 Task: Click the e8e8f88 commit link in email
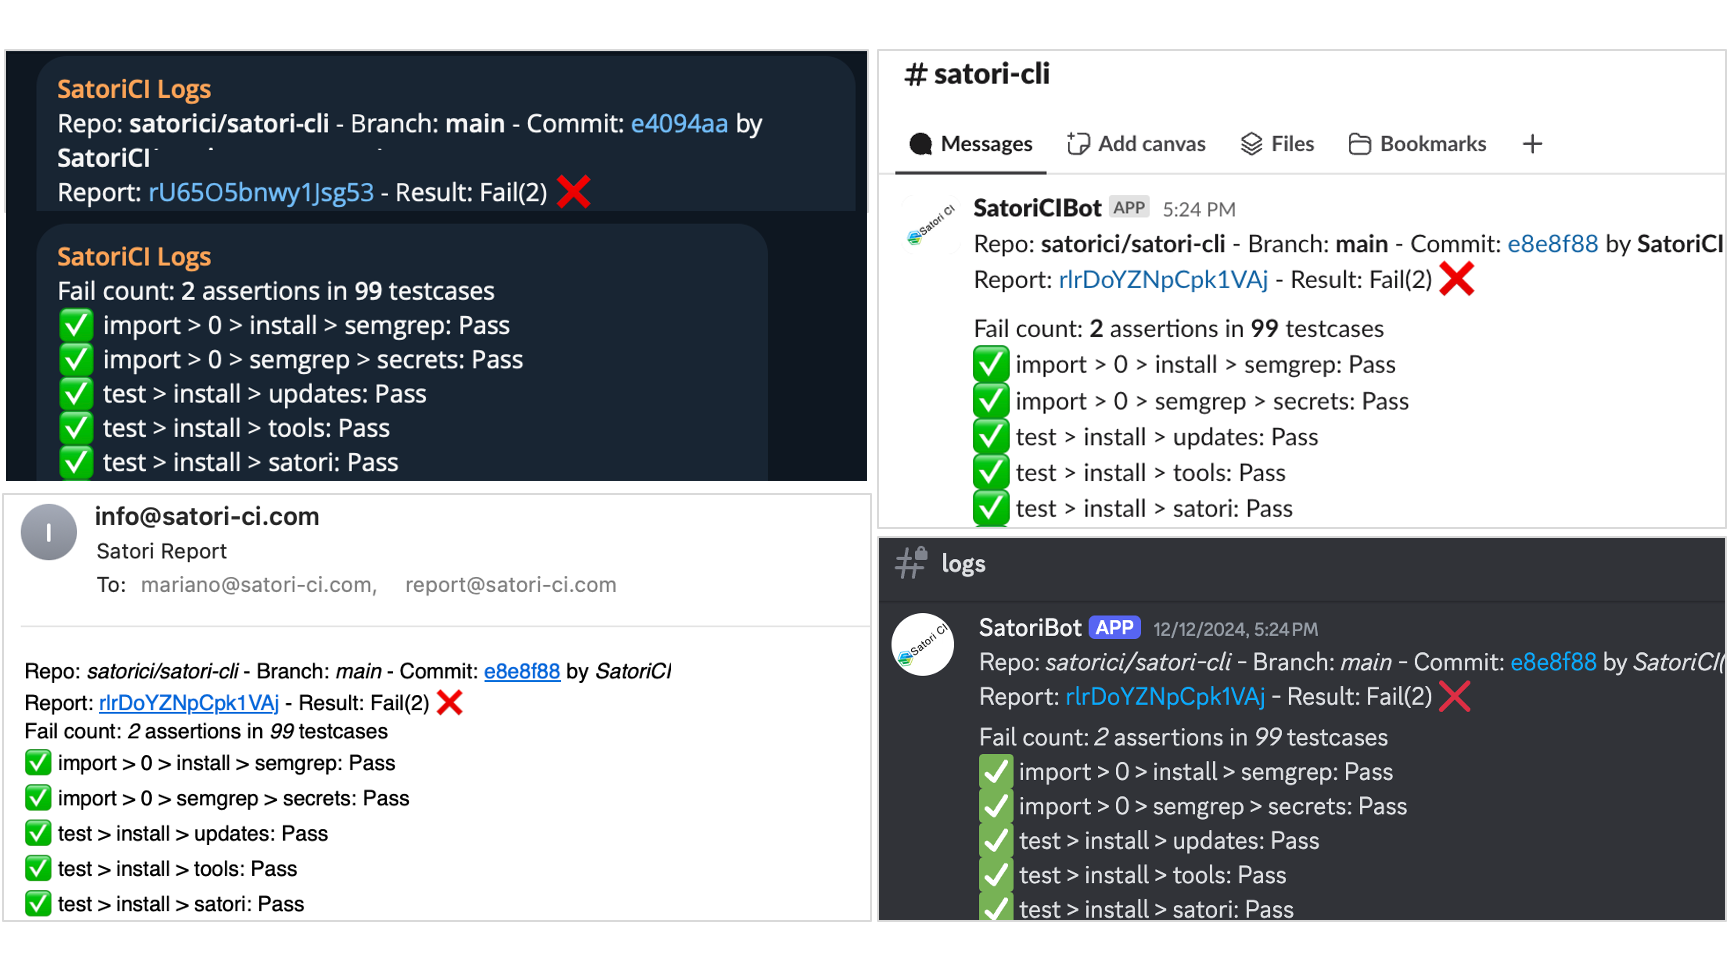[522, 671]
